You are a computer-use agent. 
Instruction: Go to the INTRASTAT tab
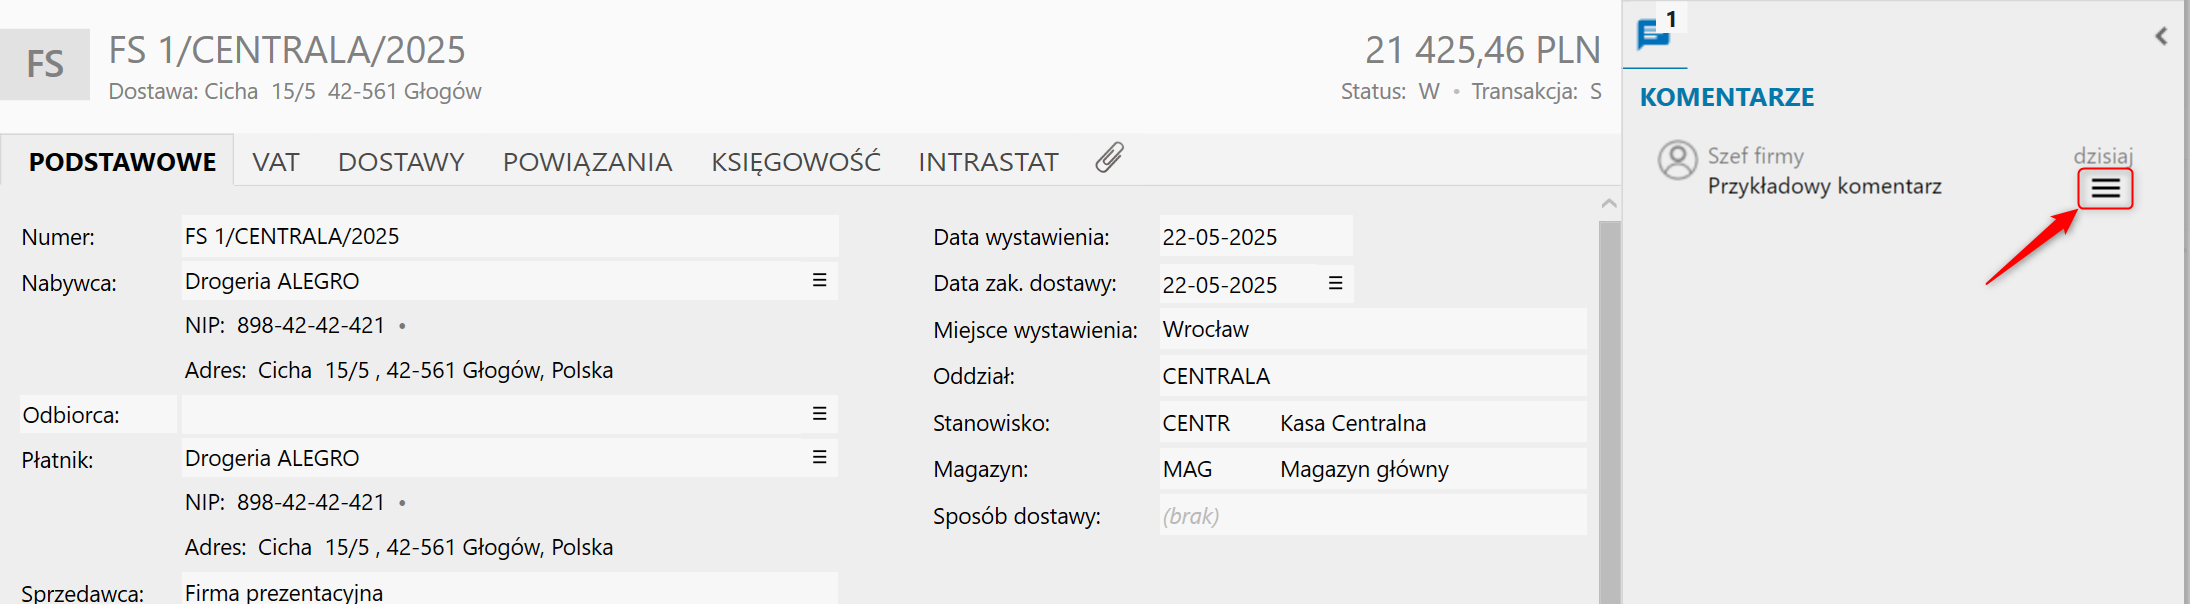(988, 162)
